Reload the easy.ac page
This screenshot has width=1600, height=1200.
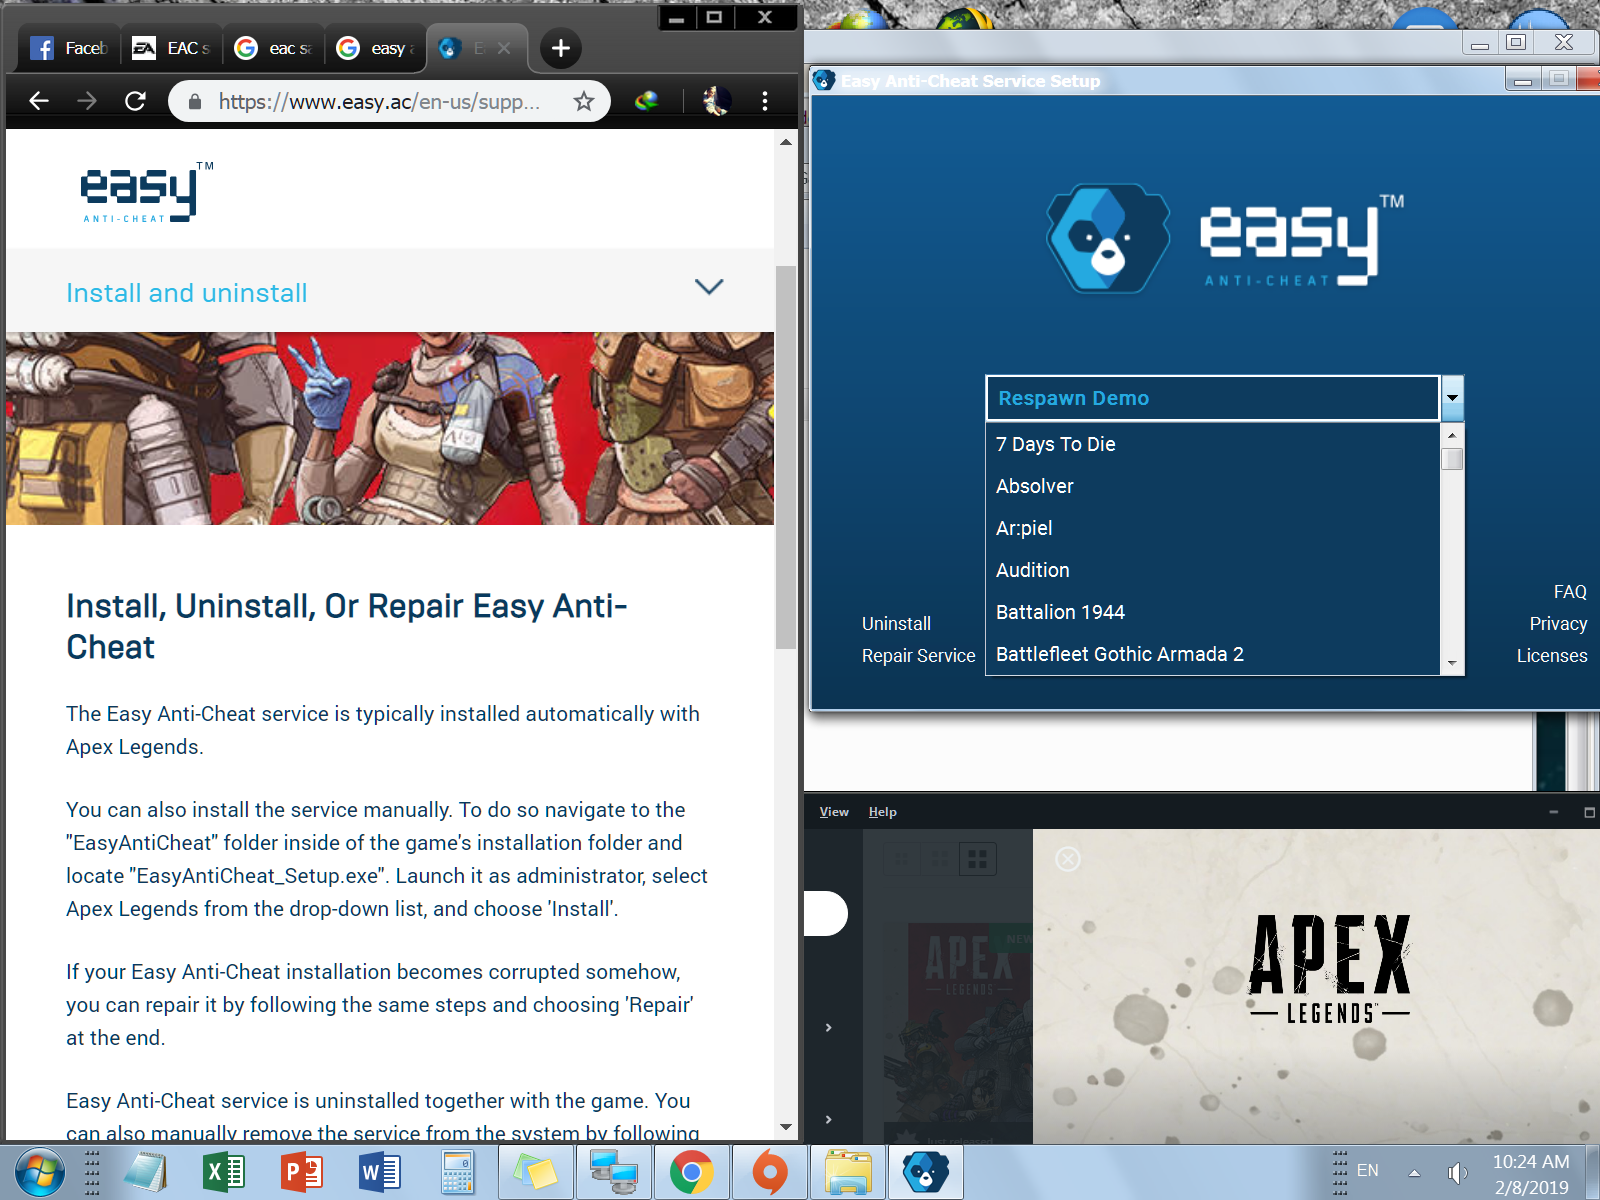click(135, 101)
